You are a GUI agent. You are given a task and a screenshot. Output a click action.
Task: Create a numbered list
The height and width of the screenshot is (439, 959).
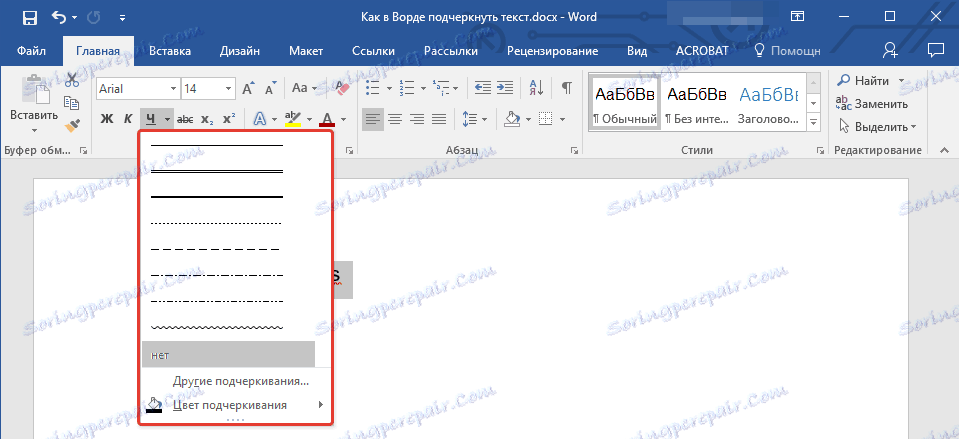[406, 88]
